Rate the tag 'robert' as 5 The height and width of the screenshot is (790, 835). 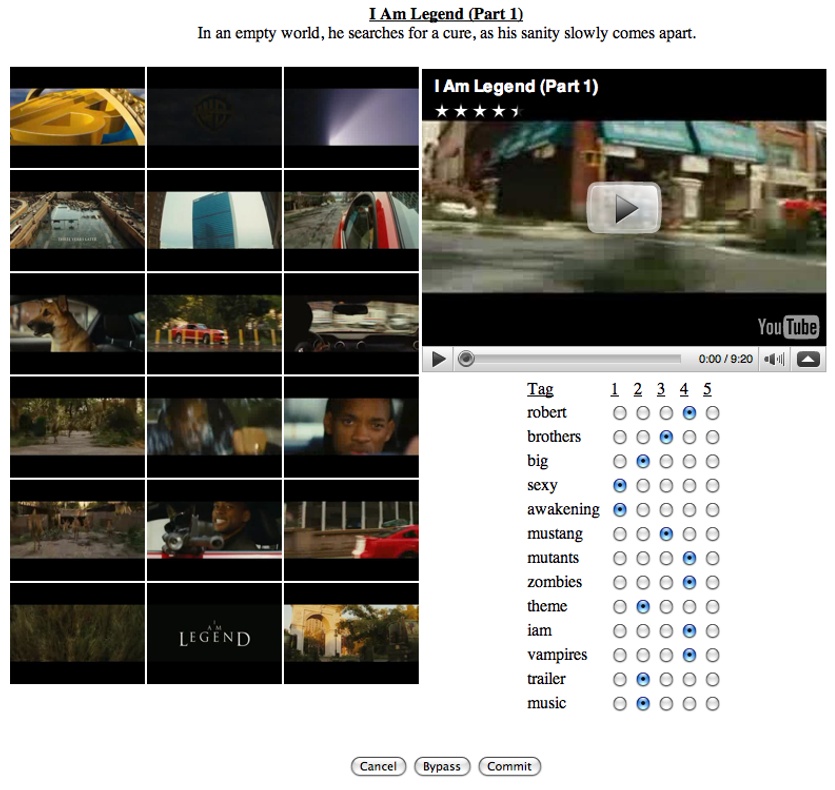(712, 413)
